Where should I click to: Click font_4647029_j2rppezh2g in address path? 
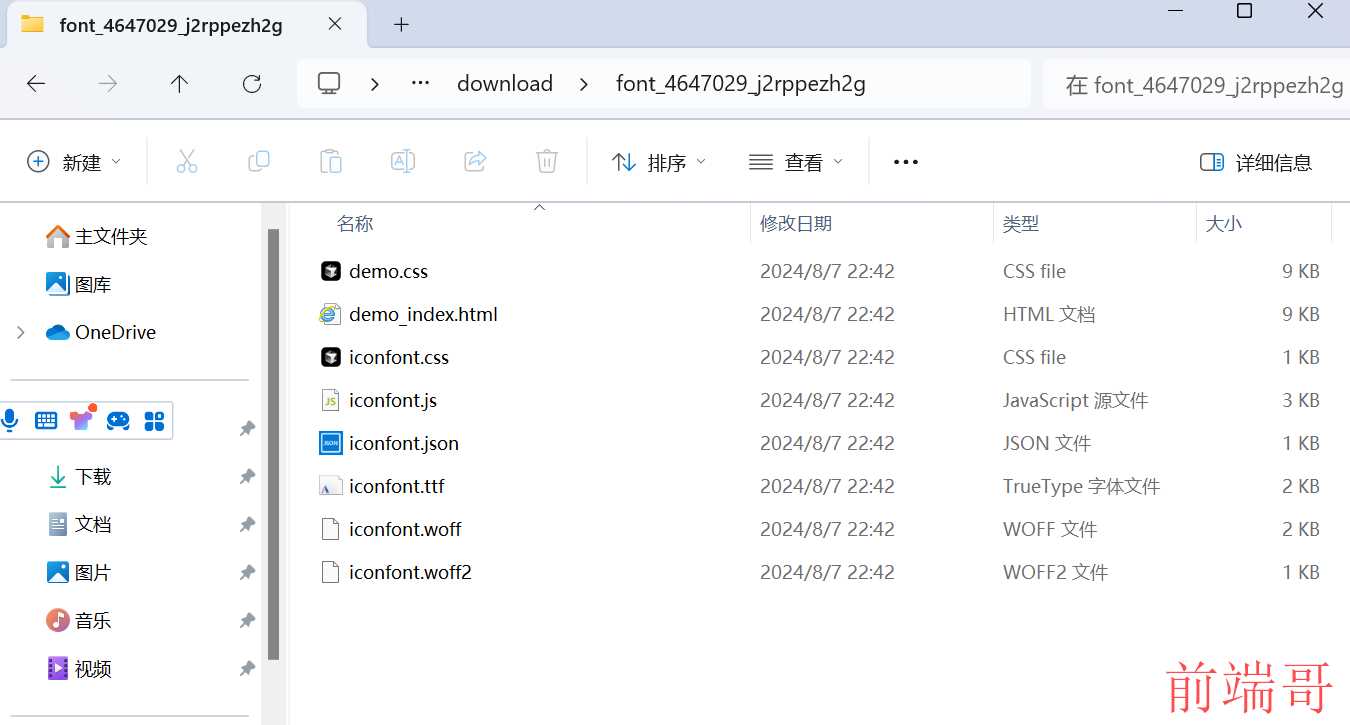(x=741, y=84)
